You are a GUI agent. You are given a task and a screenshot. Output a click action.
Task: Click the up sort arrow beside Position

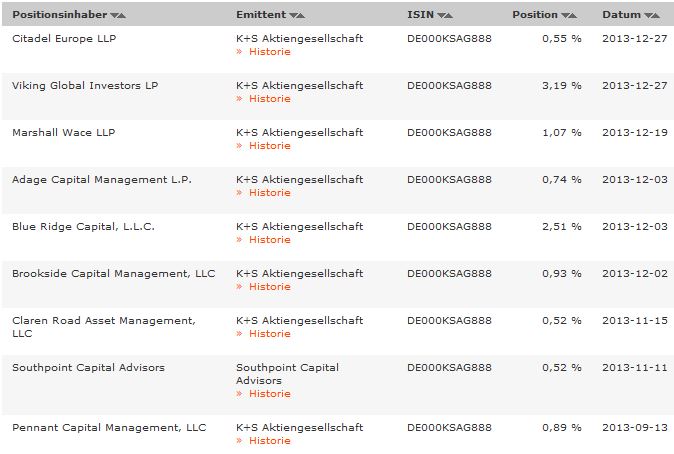[x=575, y=16]
